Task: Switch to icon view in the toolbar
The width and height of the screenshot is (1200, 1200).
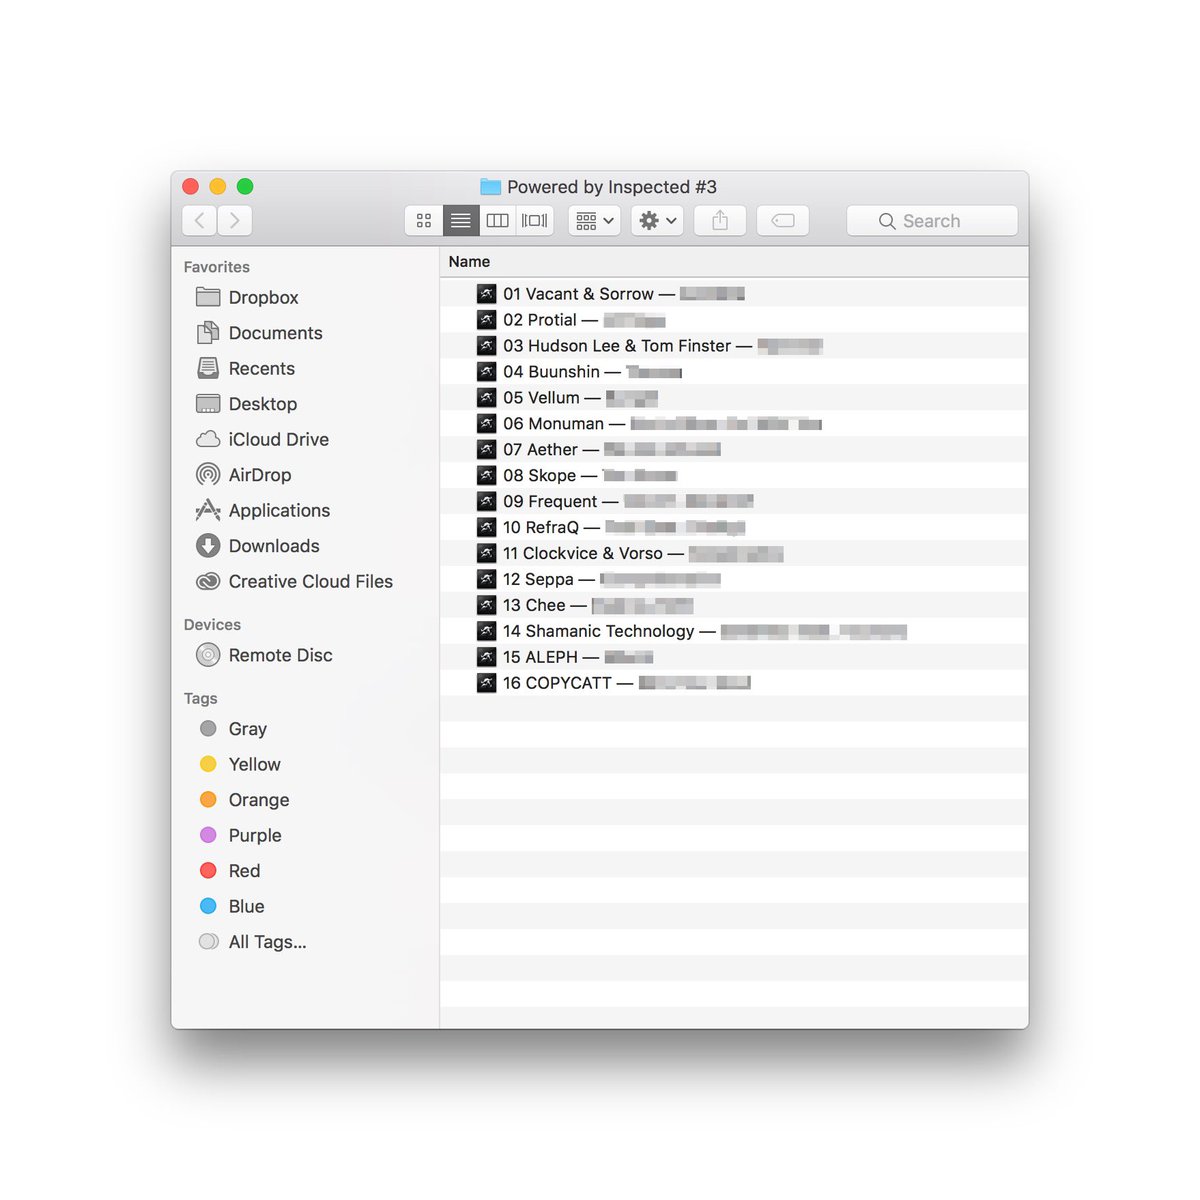Action: (423, 220)
